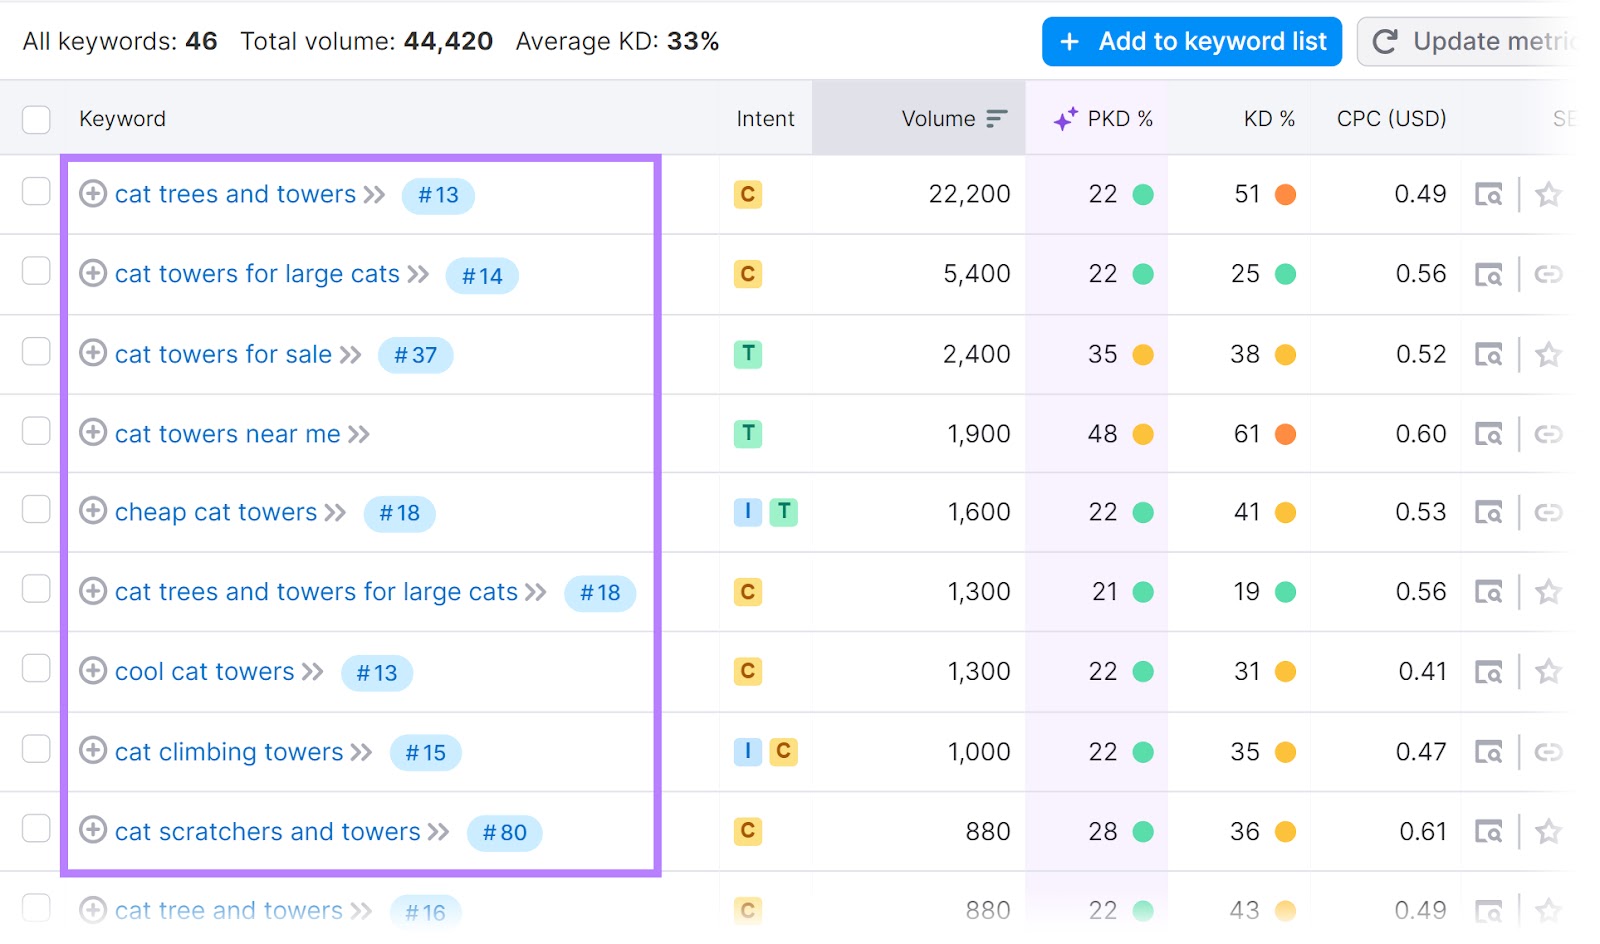This screenshot has height=944, width=1600.
Task: Click the #80 position badge for "cat scratchers and towers"
Action: [505, 832]
